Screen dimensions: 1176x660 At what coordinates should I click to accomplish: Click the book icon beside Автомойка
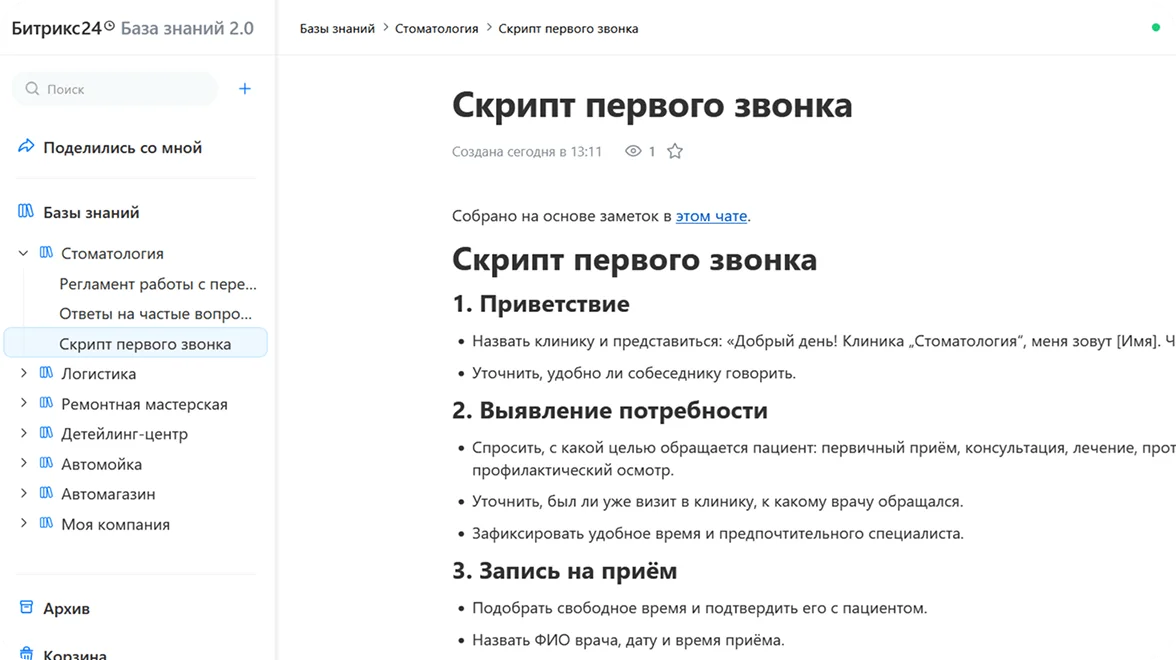[x=46, y=463]
